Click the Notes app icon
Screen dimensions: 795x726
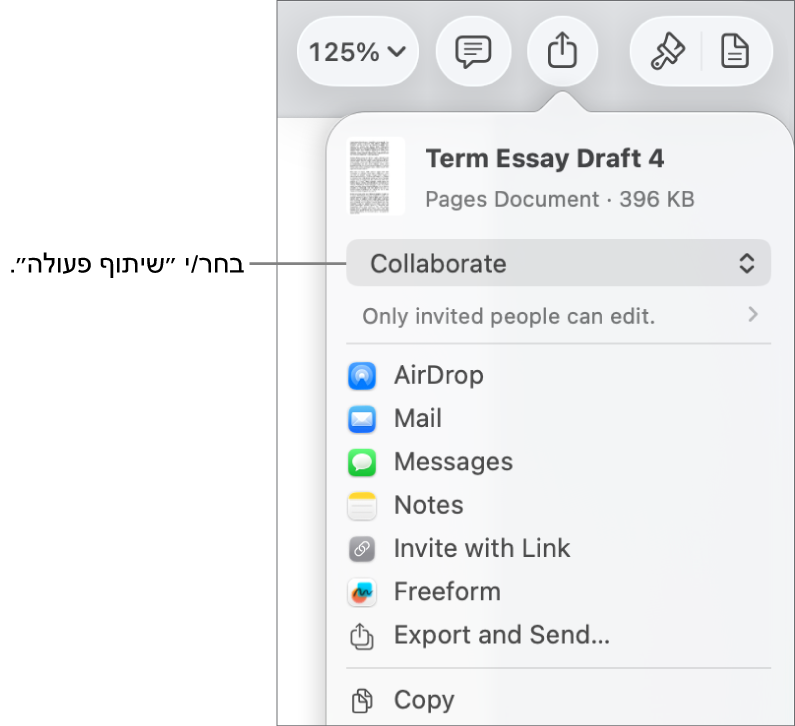(x=362, y=506)
